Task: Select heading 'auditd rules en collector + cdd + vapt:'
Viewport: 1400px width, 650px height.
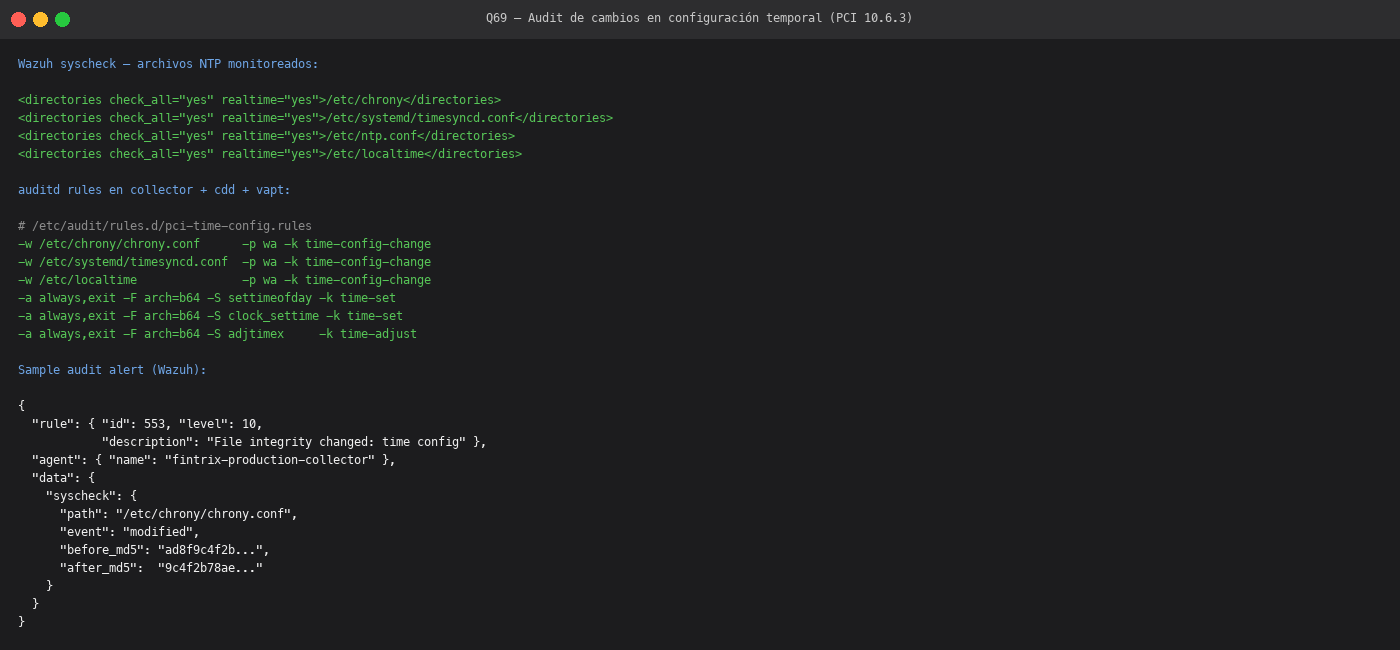Action: 154,190
